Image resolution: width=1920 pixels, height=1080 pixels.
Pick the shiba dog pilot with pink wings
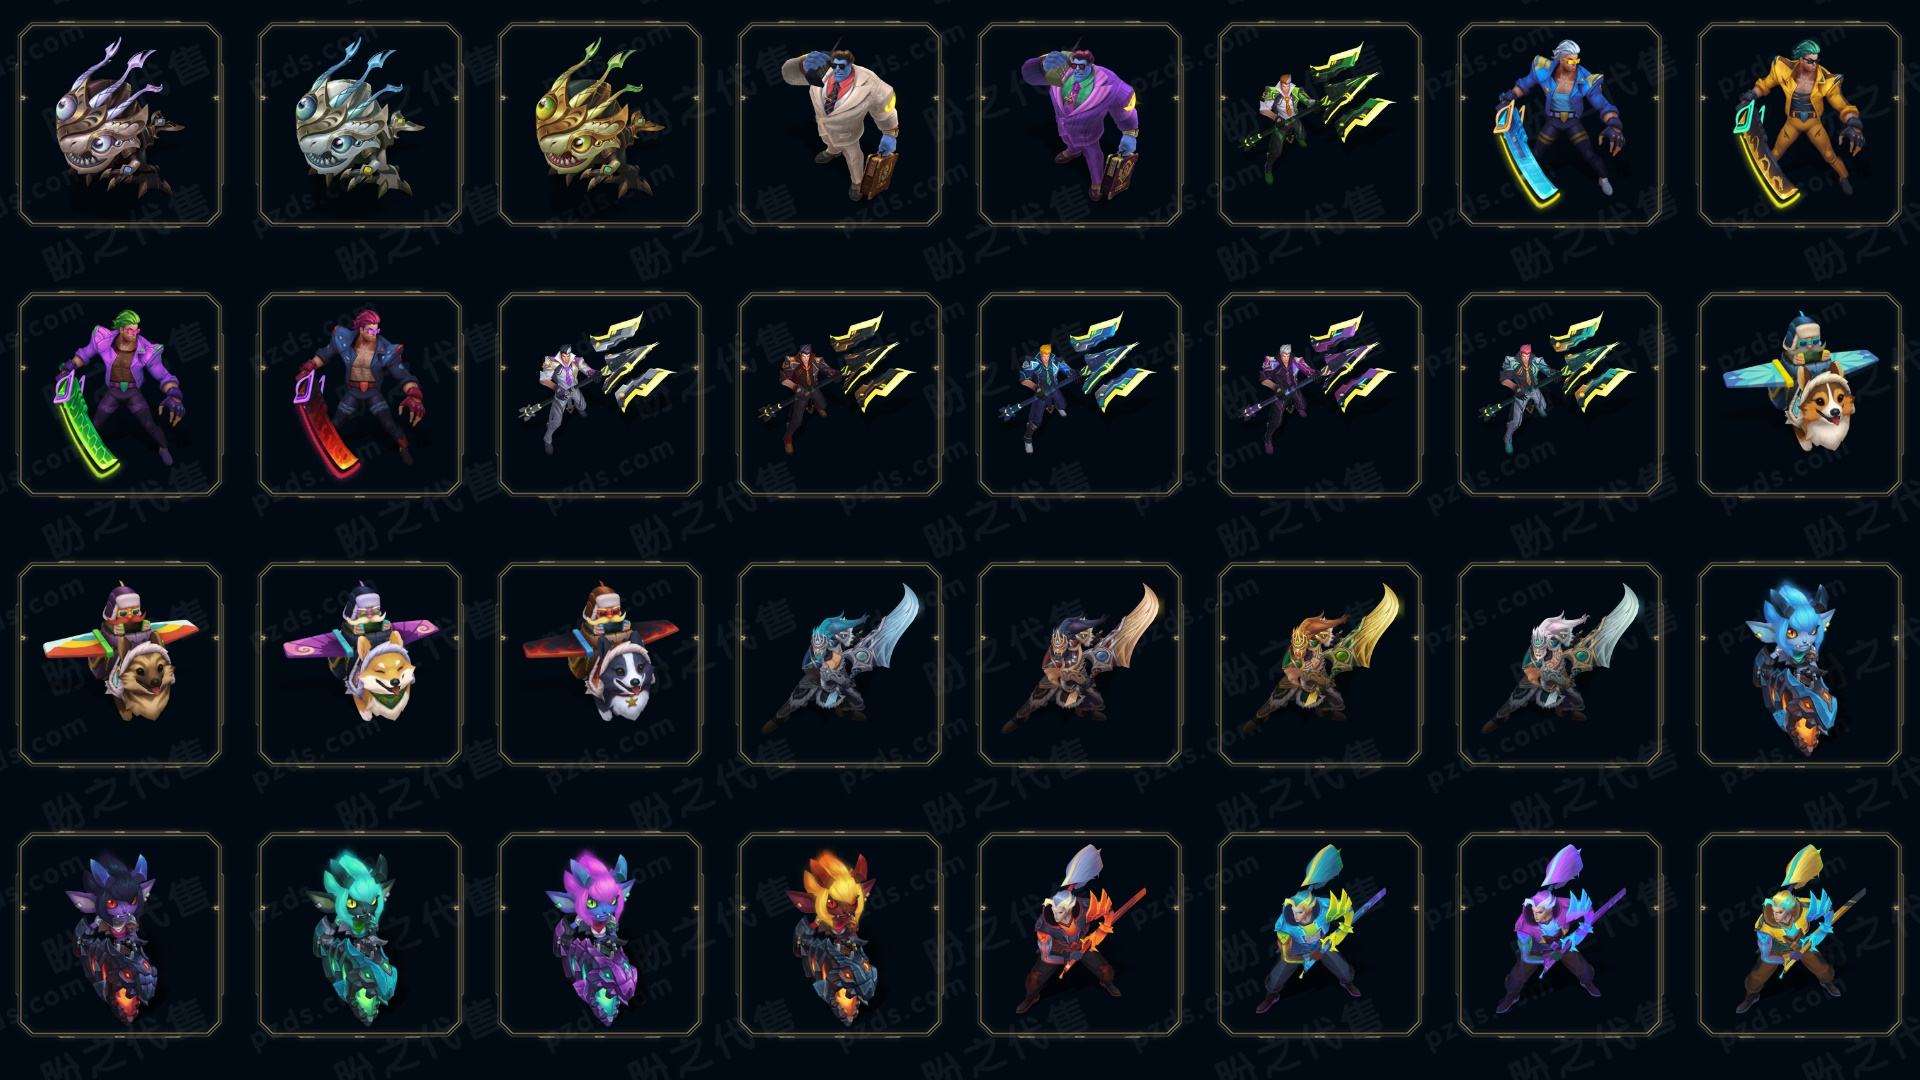pos(360,664)
